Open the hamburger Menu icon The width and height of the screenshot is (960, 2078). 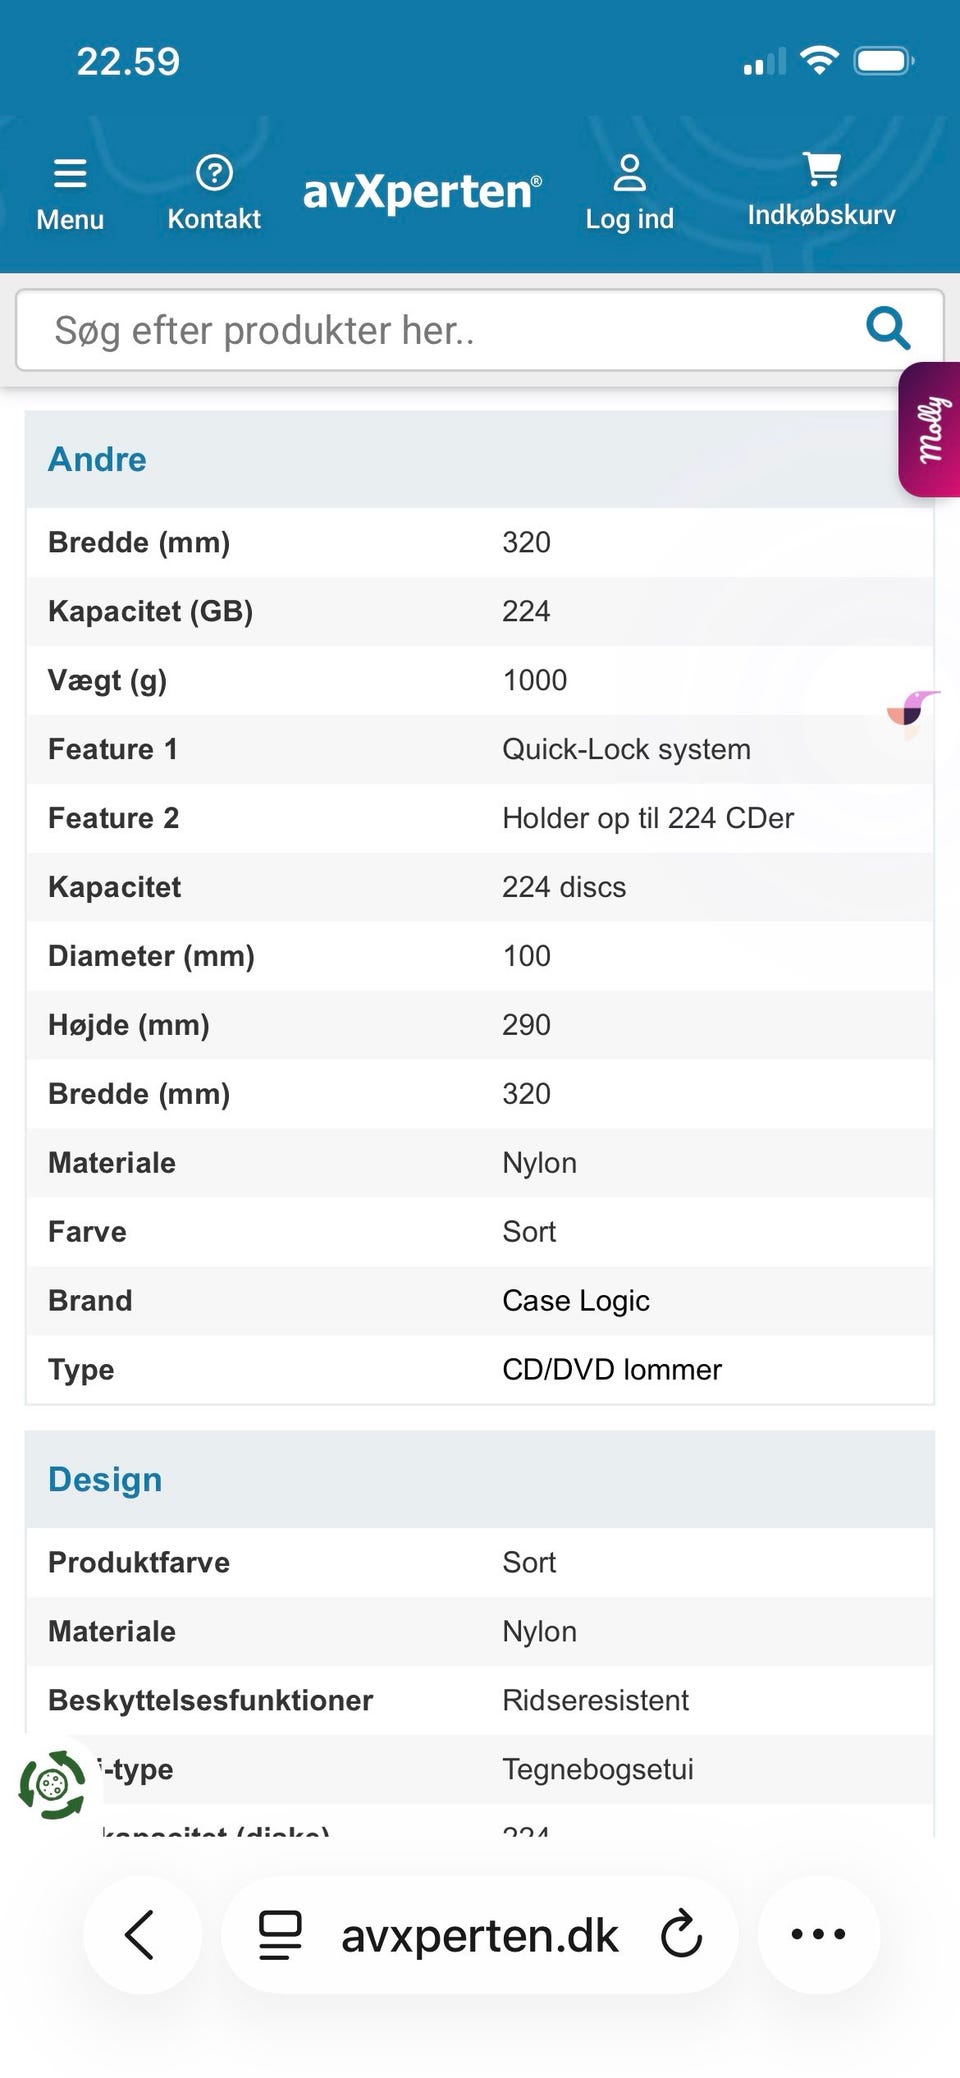[x=70, y=175]
